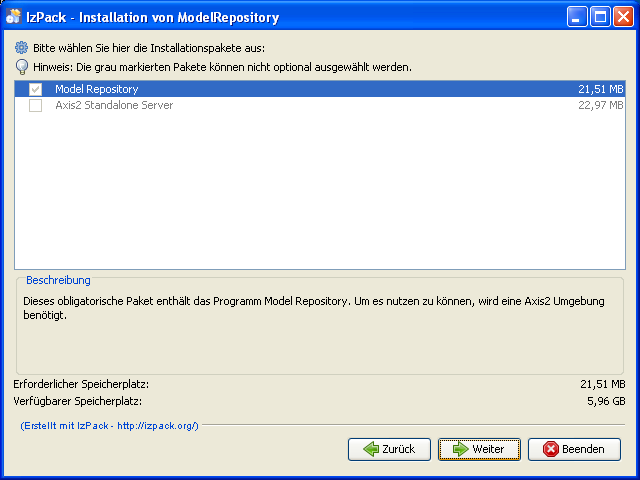Viewport: 640px width, 480px height.
Task: Click the Erforderlicher Speicherplatz label
Action: coord(81,384)
